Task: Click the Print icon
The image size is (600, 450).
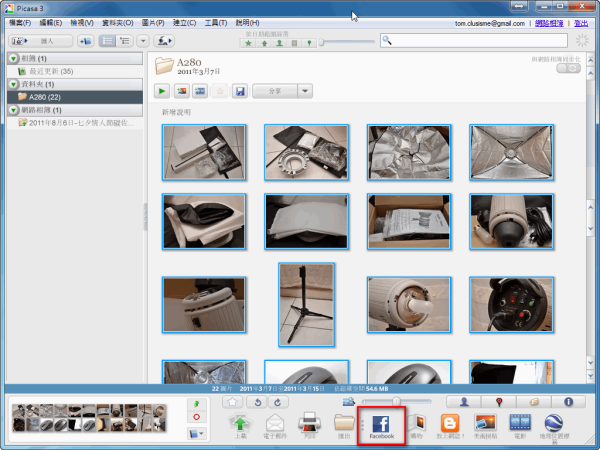Action: coord(310,422)
